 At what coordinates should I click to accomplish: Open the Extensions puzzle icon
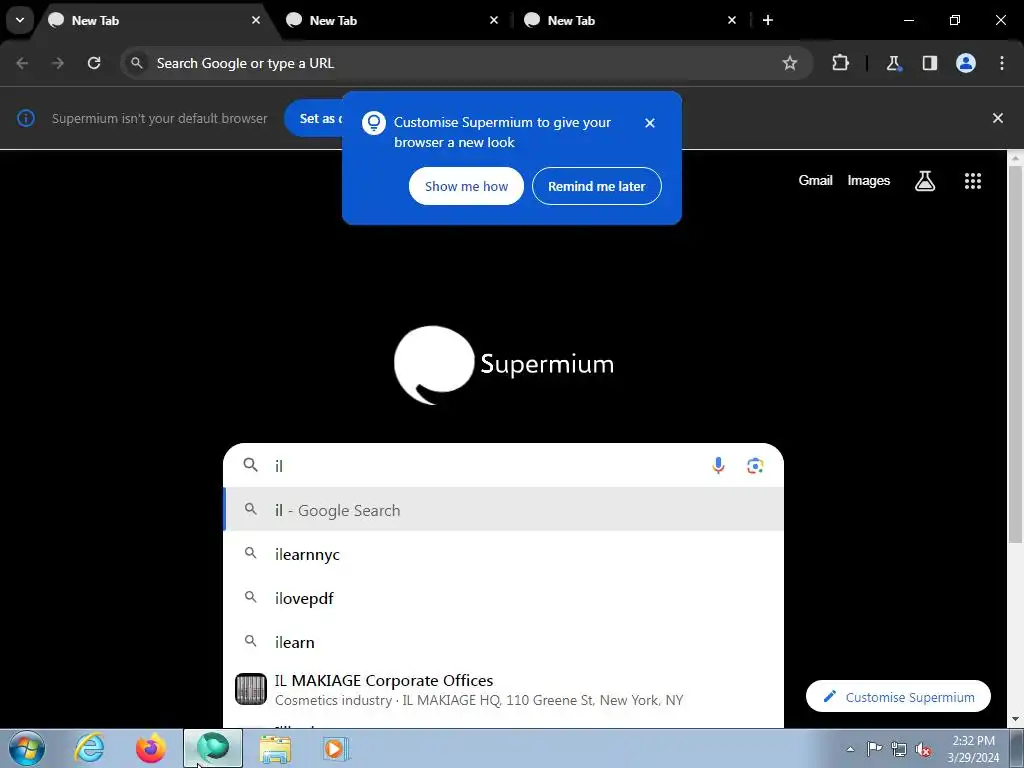coord(840,63)
